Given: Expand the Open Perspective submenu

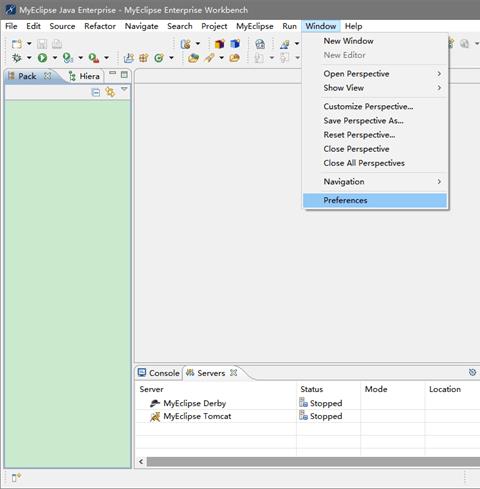Looking at the screenshot, I should click(x=375, y=74).
